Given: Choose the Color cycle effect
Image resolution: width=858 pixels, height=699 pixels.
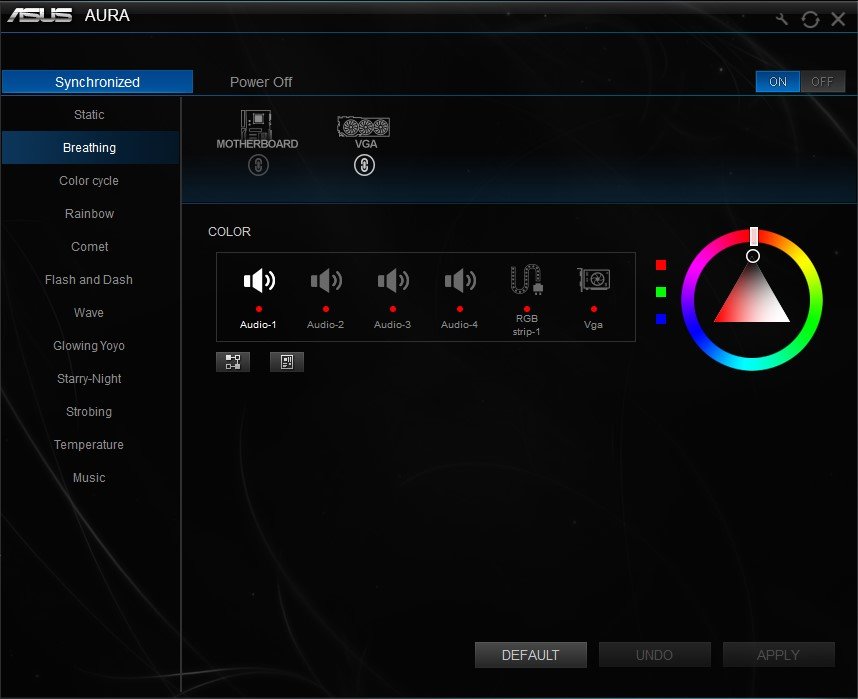Looking at the screenshot, I should pos(89,181).
